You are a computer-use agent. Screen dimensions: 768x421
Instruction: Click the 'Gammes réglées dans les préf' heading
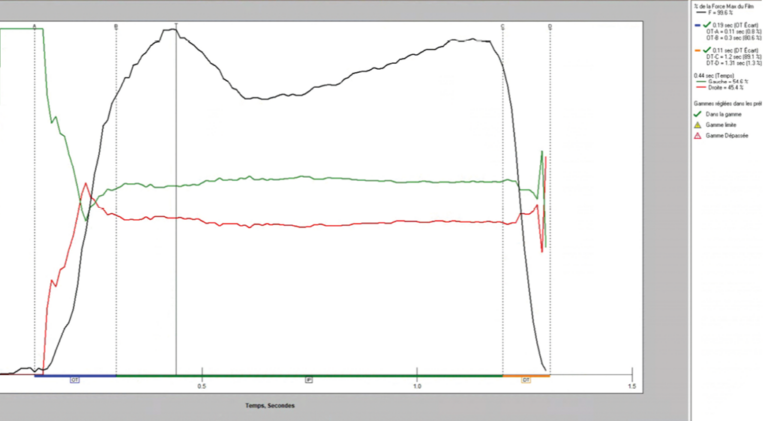click(x=728, y=104)
